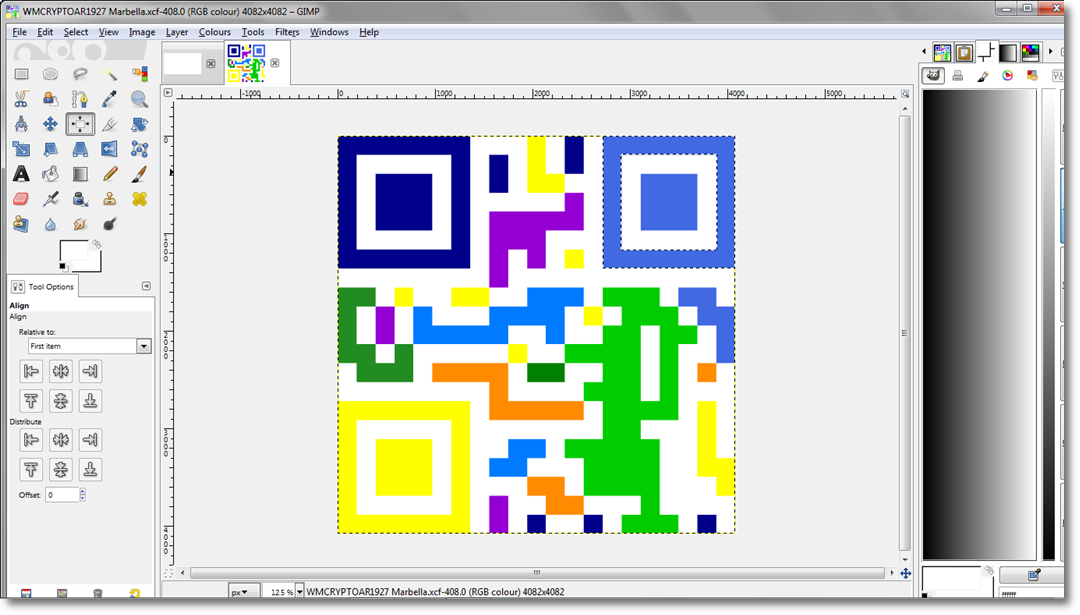Toggle zoom image when window resizes
Screen dimensions: 1080x615
tap(905, 94)
